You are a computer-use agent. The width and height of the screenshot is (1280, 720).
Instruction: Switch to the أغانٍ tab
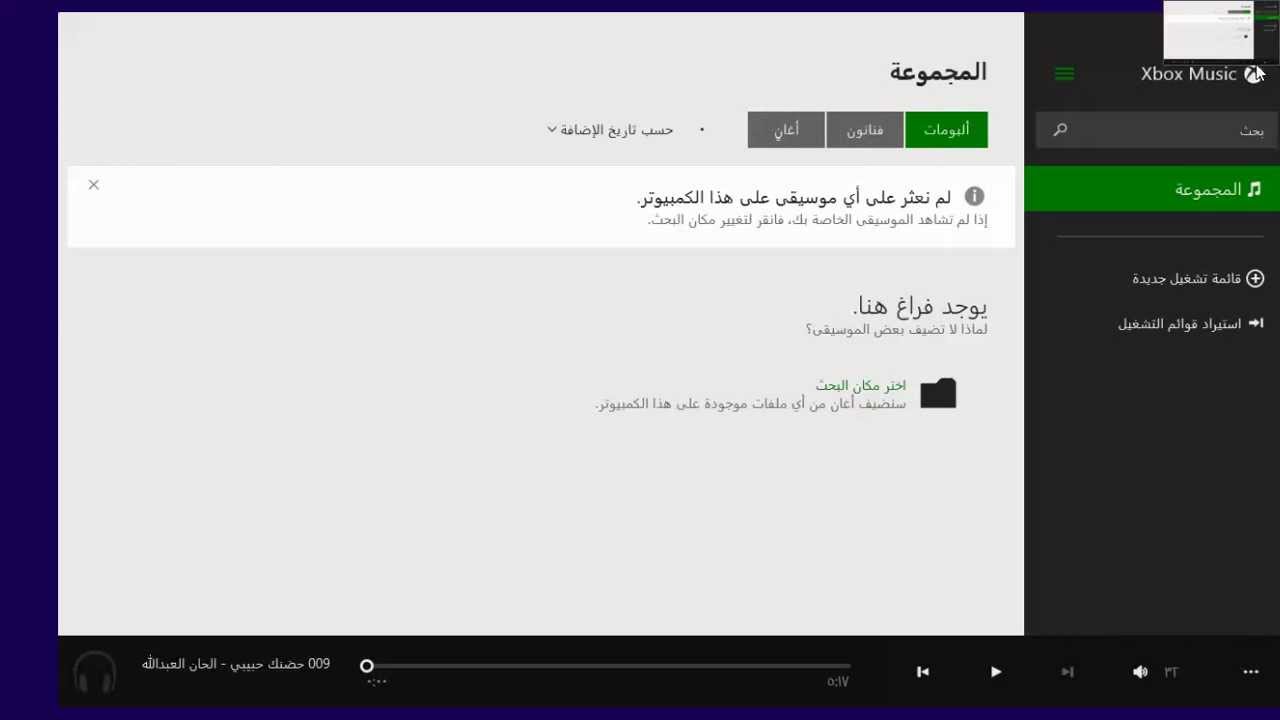(x=786, y=130)
